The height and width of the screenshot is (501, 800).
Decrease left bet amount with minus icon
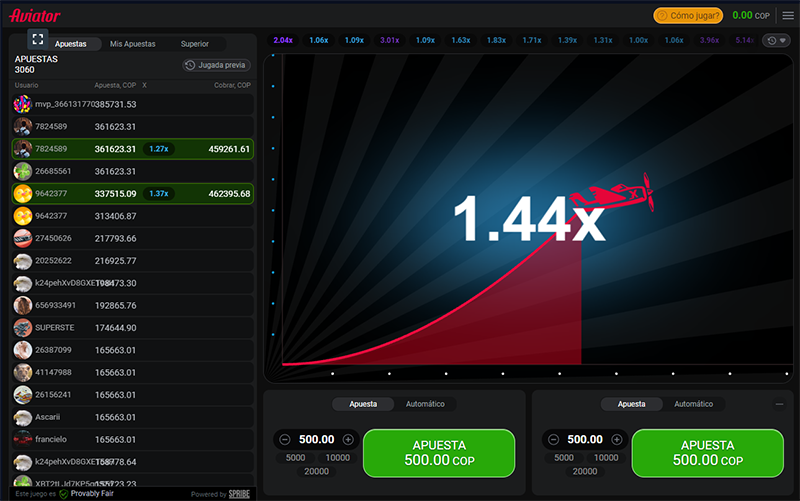(285, 439)
